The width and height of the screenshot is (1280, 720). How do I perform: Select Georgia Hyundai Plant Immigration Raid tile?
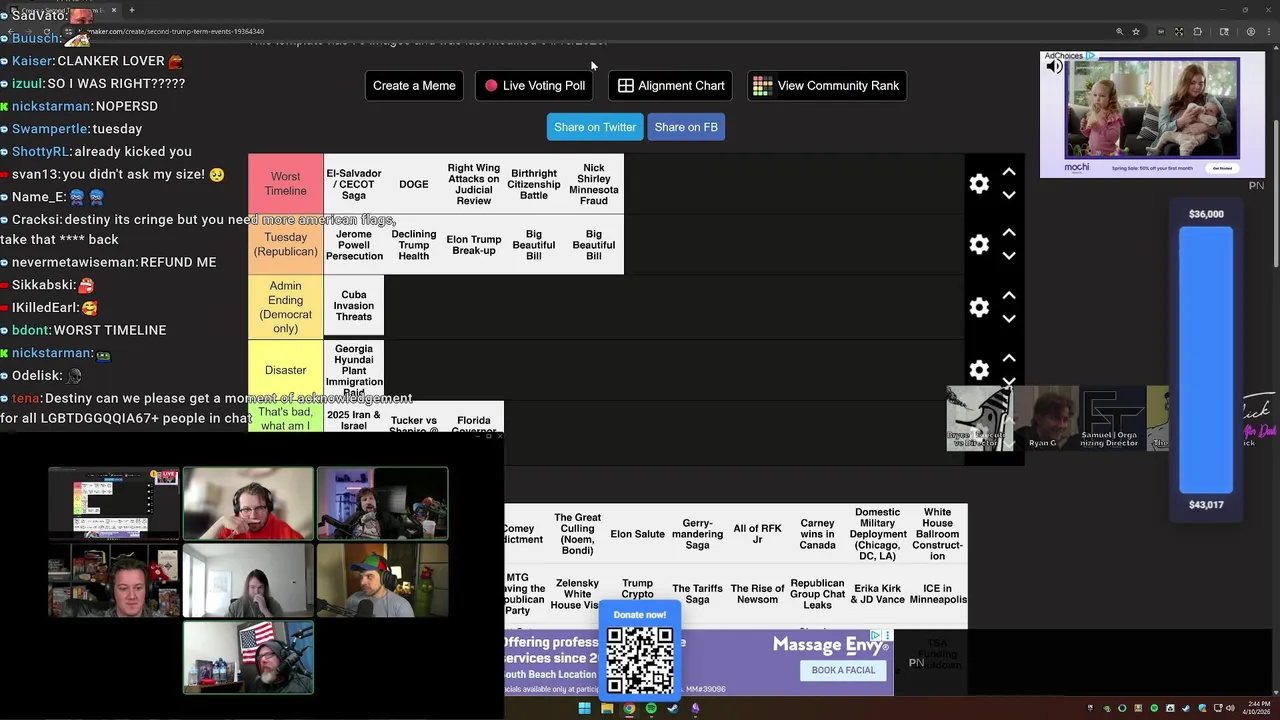[354, 369]
